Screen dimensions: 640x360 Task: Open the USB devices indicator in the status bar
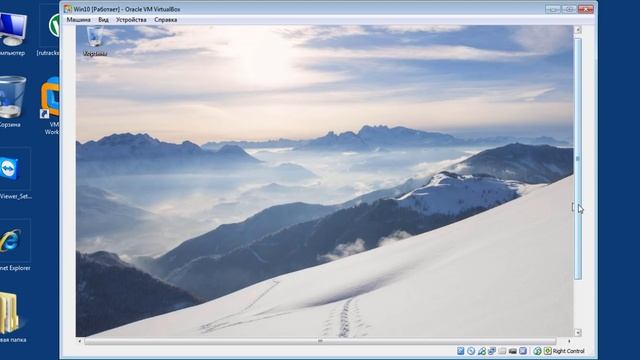tap(482, 351)
